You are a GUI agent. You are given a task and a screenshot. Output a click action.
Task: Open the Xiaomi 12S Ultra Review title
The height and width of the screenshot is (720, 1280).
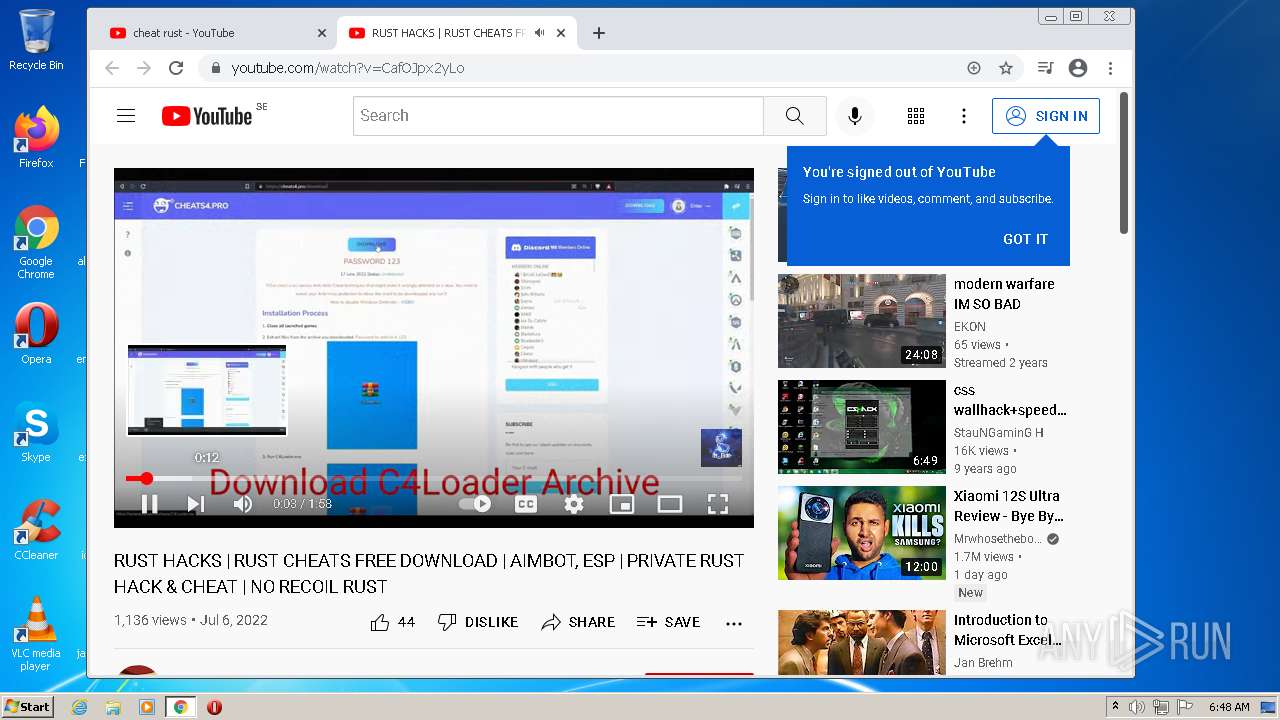[x=1008, y=506]
